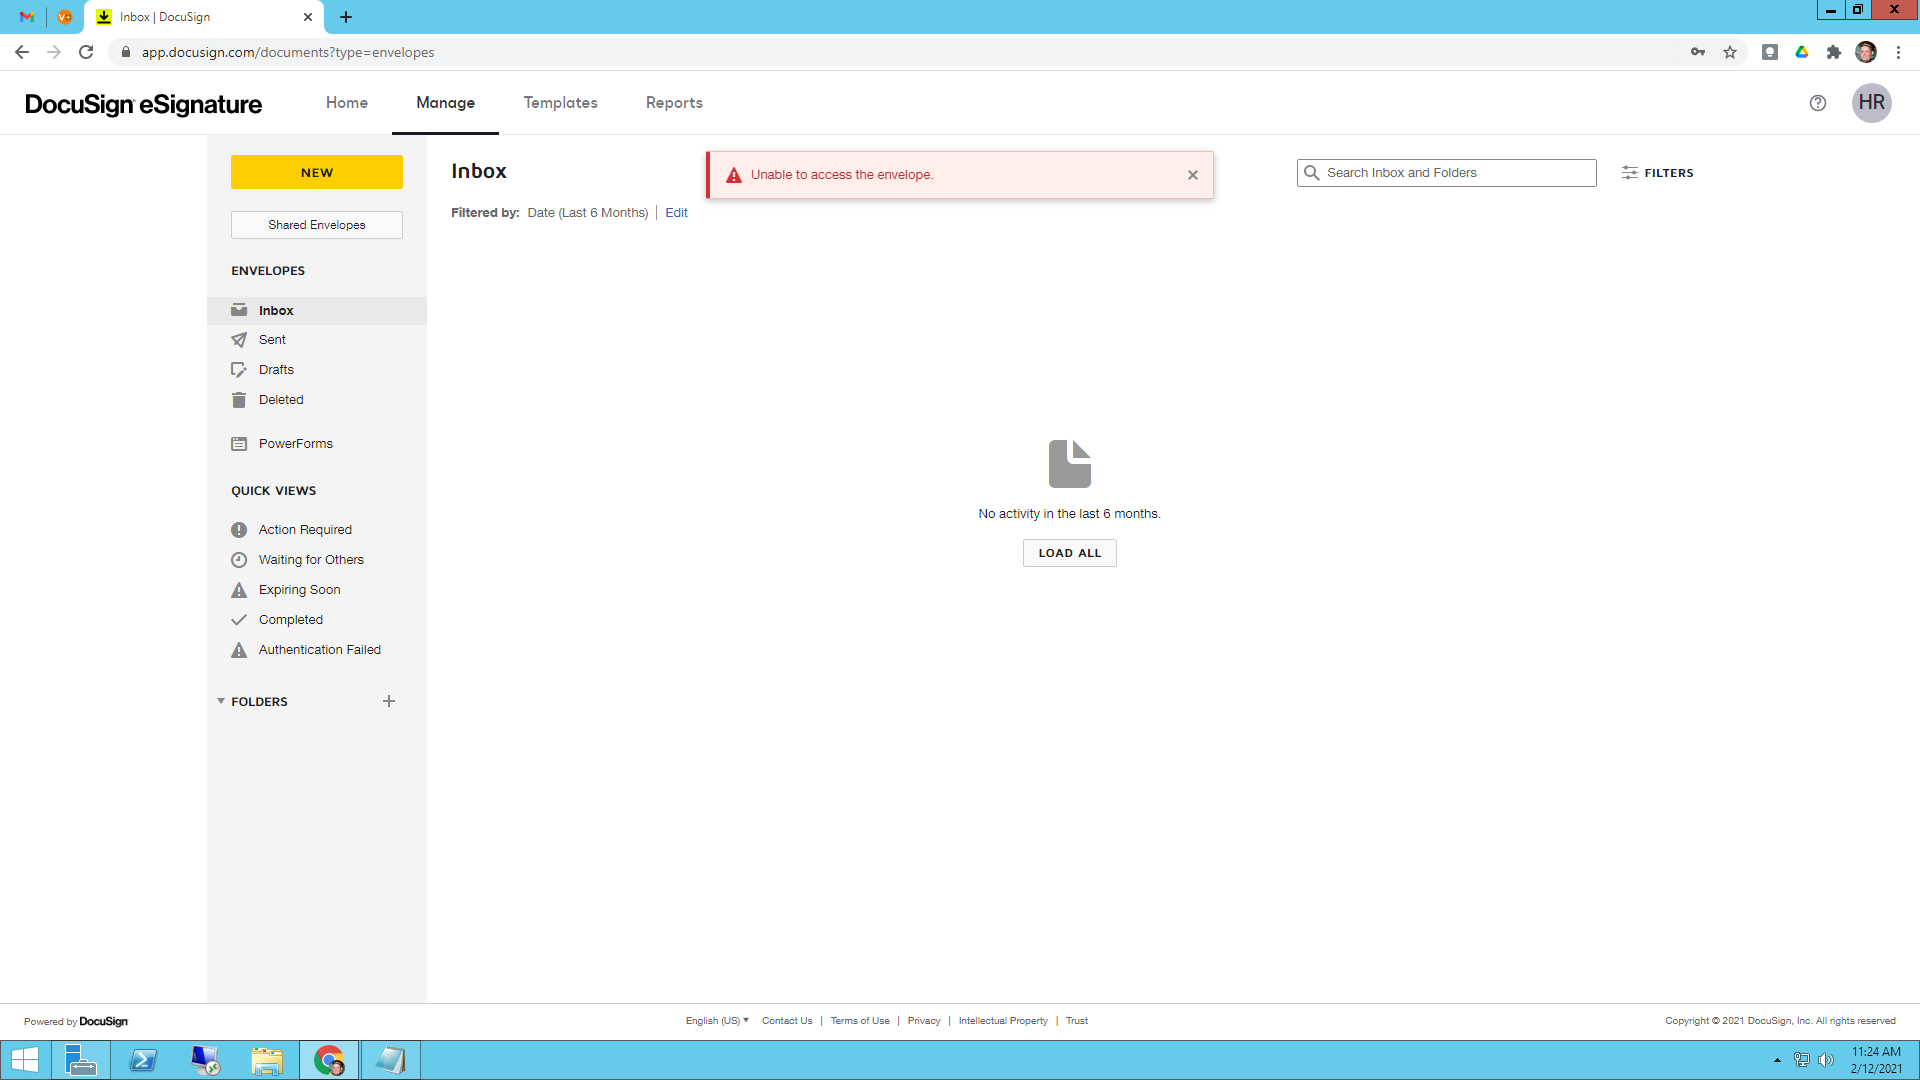
Task: Click the 'Powered by DocuSign' footer logo
Action: pyautogui.click(x=76, y=1022)
